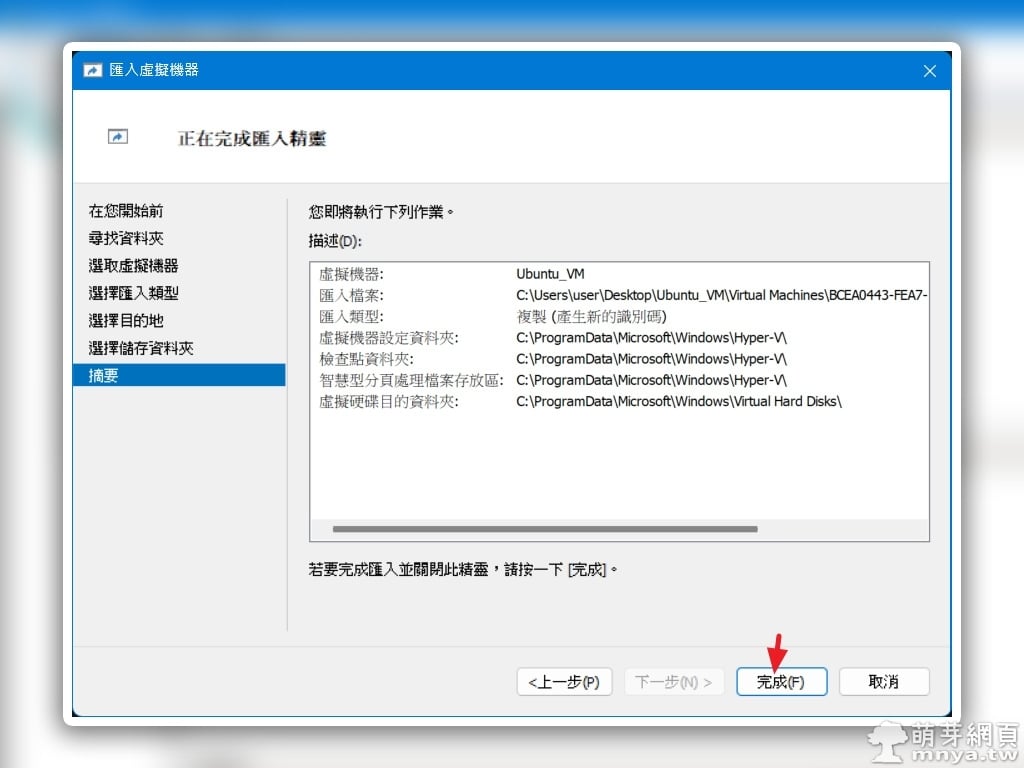Select the highlighted 摘要 step
This screenshot has width=1024, height=768.
[104, 376]
